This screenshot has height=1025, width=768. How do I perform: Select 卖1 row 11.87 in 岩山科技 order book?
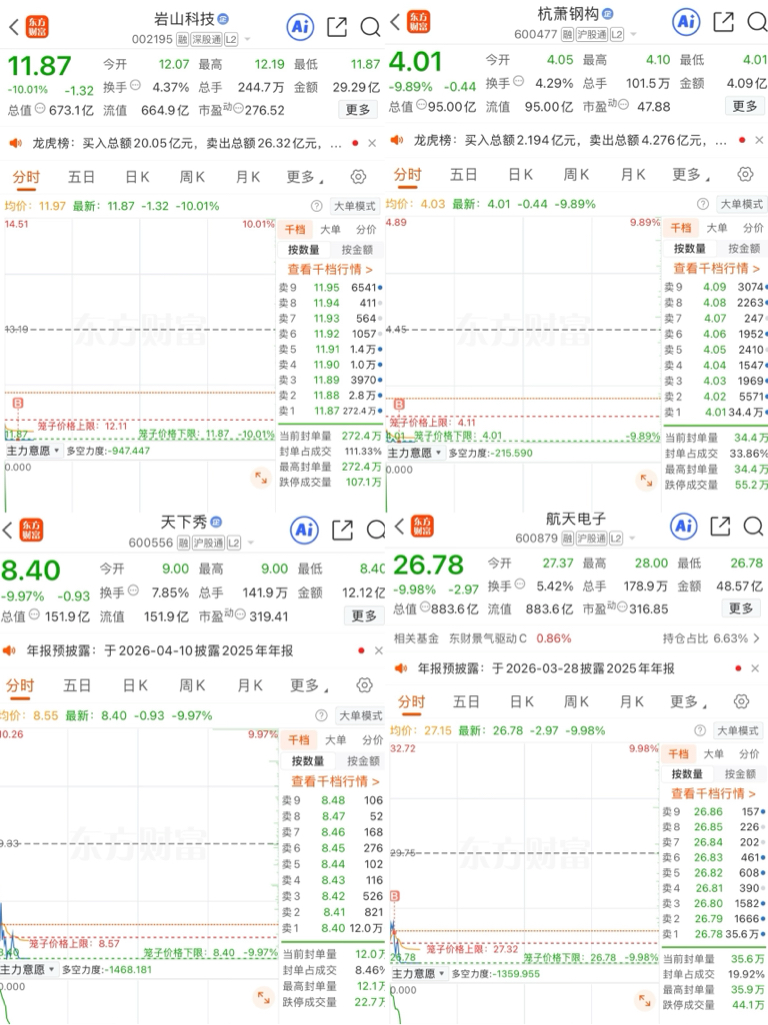pos(330,411)
